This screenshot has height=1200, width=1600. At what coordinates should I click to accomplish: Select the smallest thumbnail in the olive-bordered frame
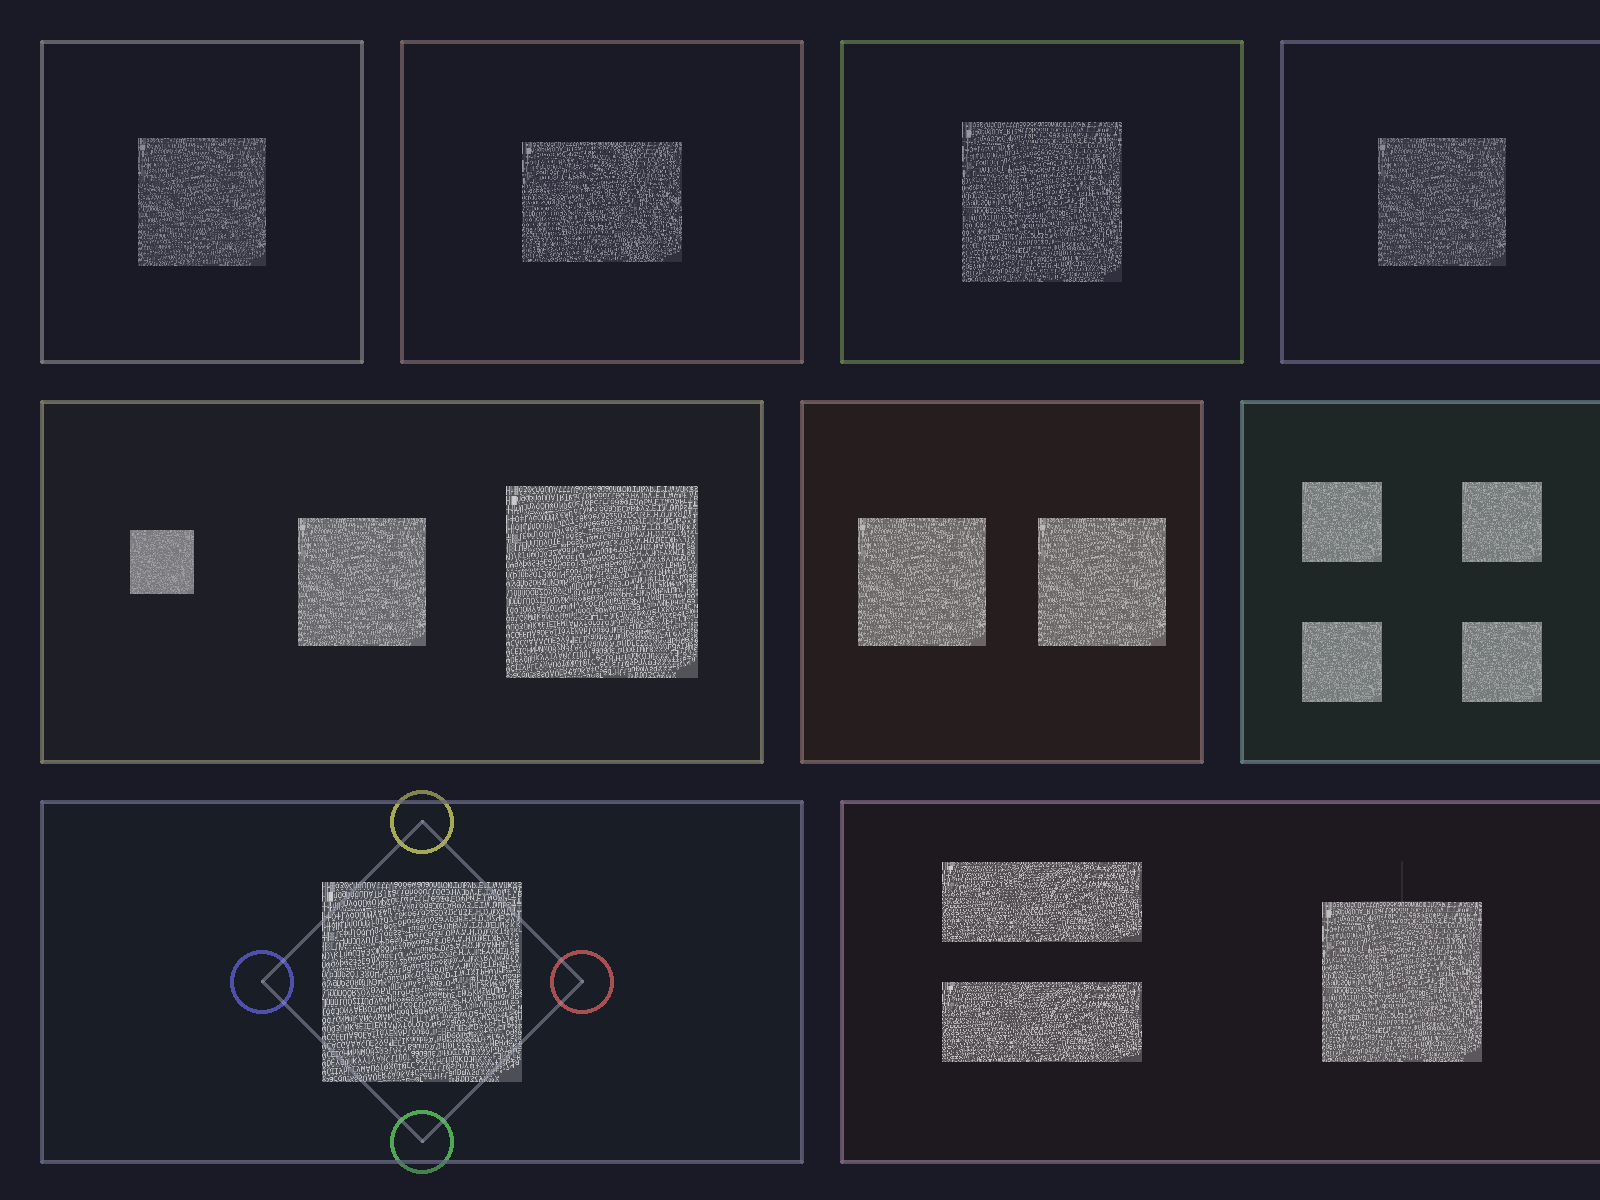pyautogui.click(x=162, y=562)
